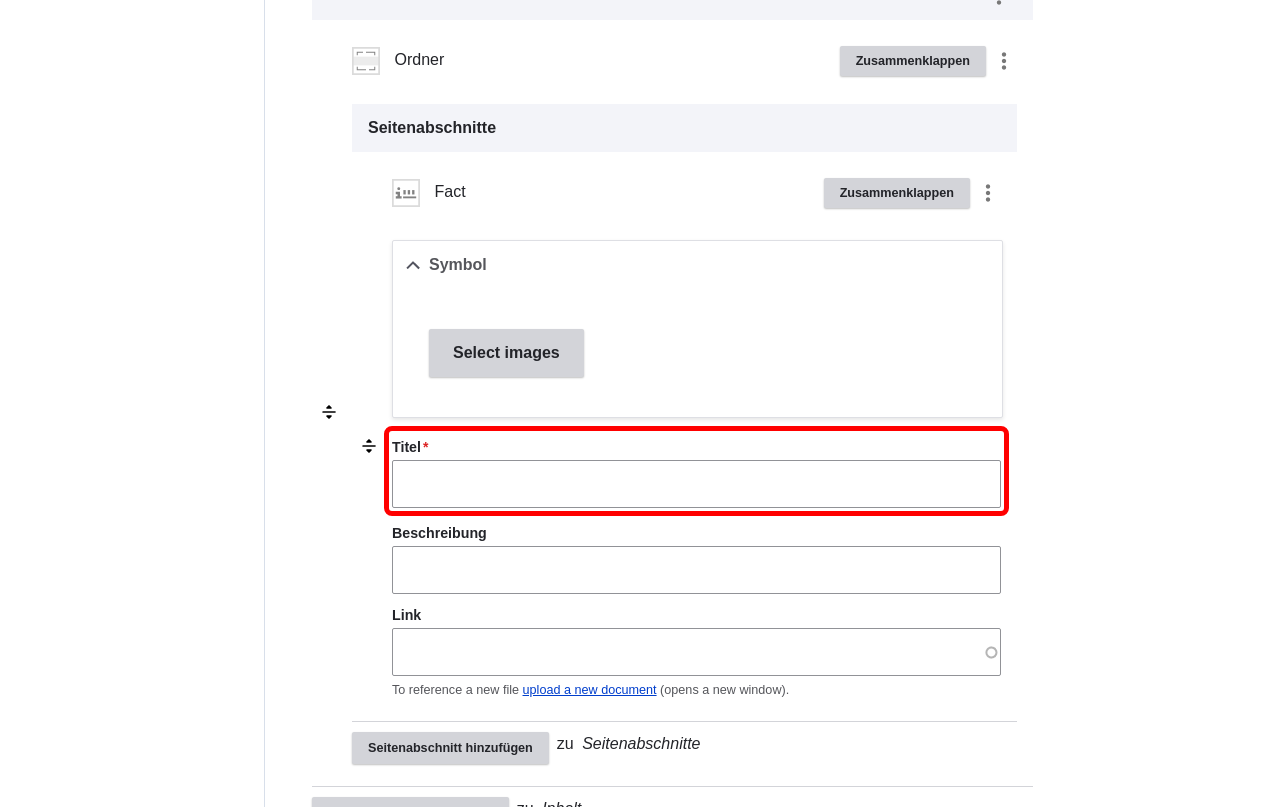The image size is (1280, 807).
Task: Click the Ordner paragraph label
Action: coord(419,60)
